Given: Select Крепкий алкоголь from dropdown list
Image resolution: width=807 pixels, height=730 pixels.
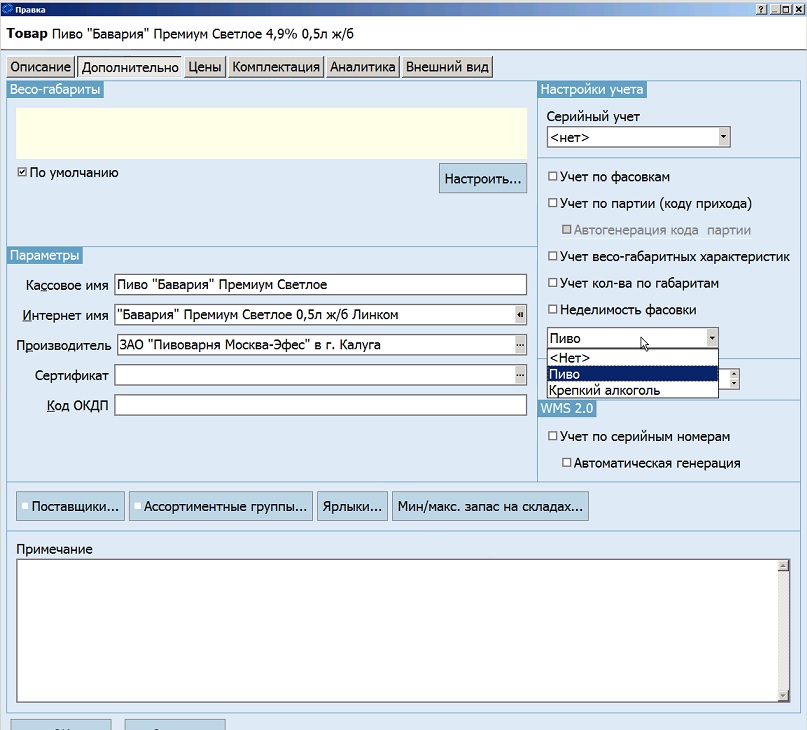Looking at the screenshot, I should pyautogui.click(x=633, y=390).
